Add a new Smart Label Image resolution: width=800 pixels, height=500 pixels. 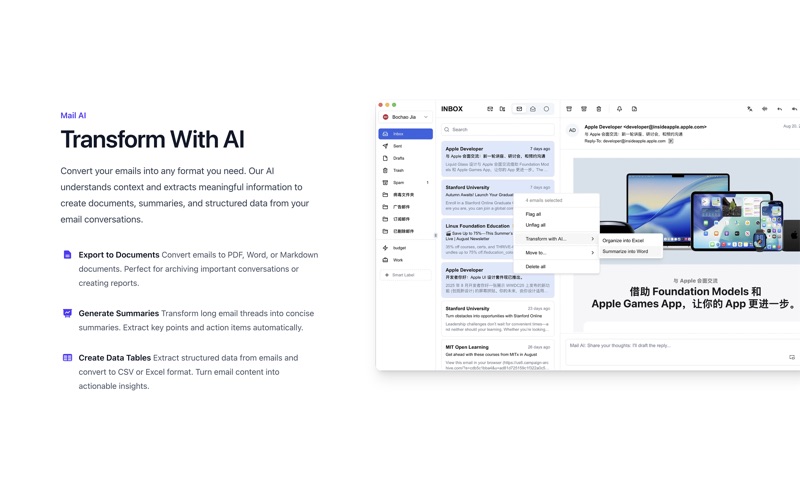[405, 275]
